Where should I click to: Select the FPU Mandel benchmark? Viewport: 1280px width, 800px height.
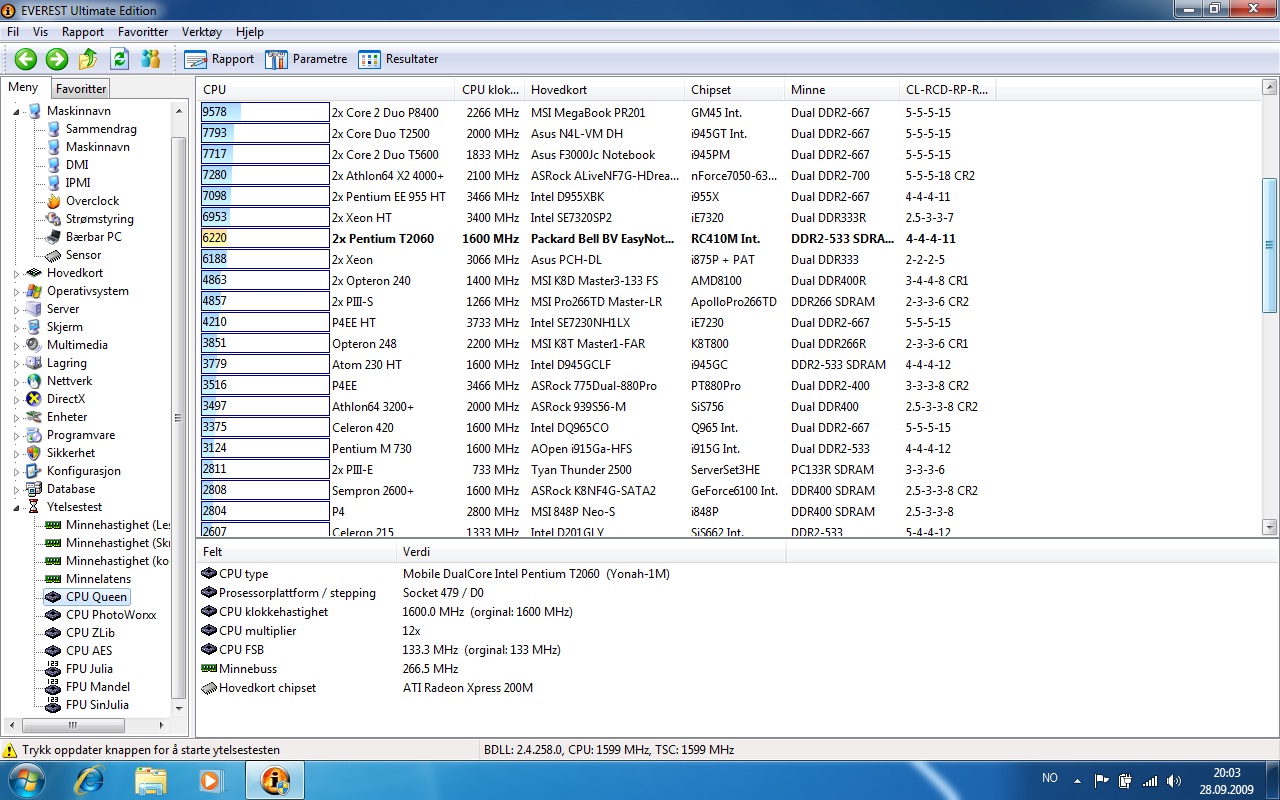click(97, 687)
